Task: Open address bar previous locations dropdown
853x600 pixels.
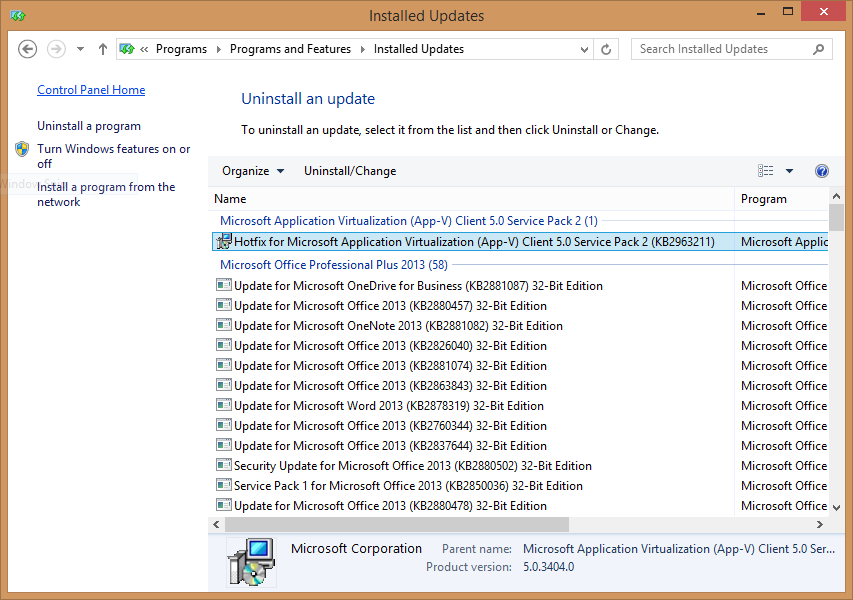Action: (x=584, y=50)
